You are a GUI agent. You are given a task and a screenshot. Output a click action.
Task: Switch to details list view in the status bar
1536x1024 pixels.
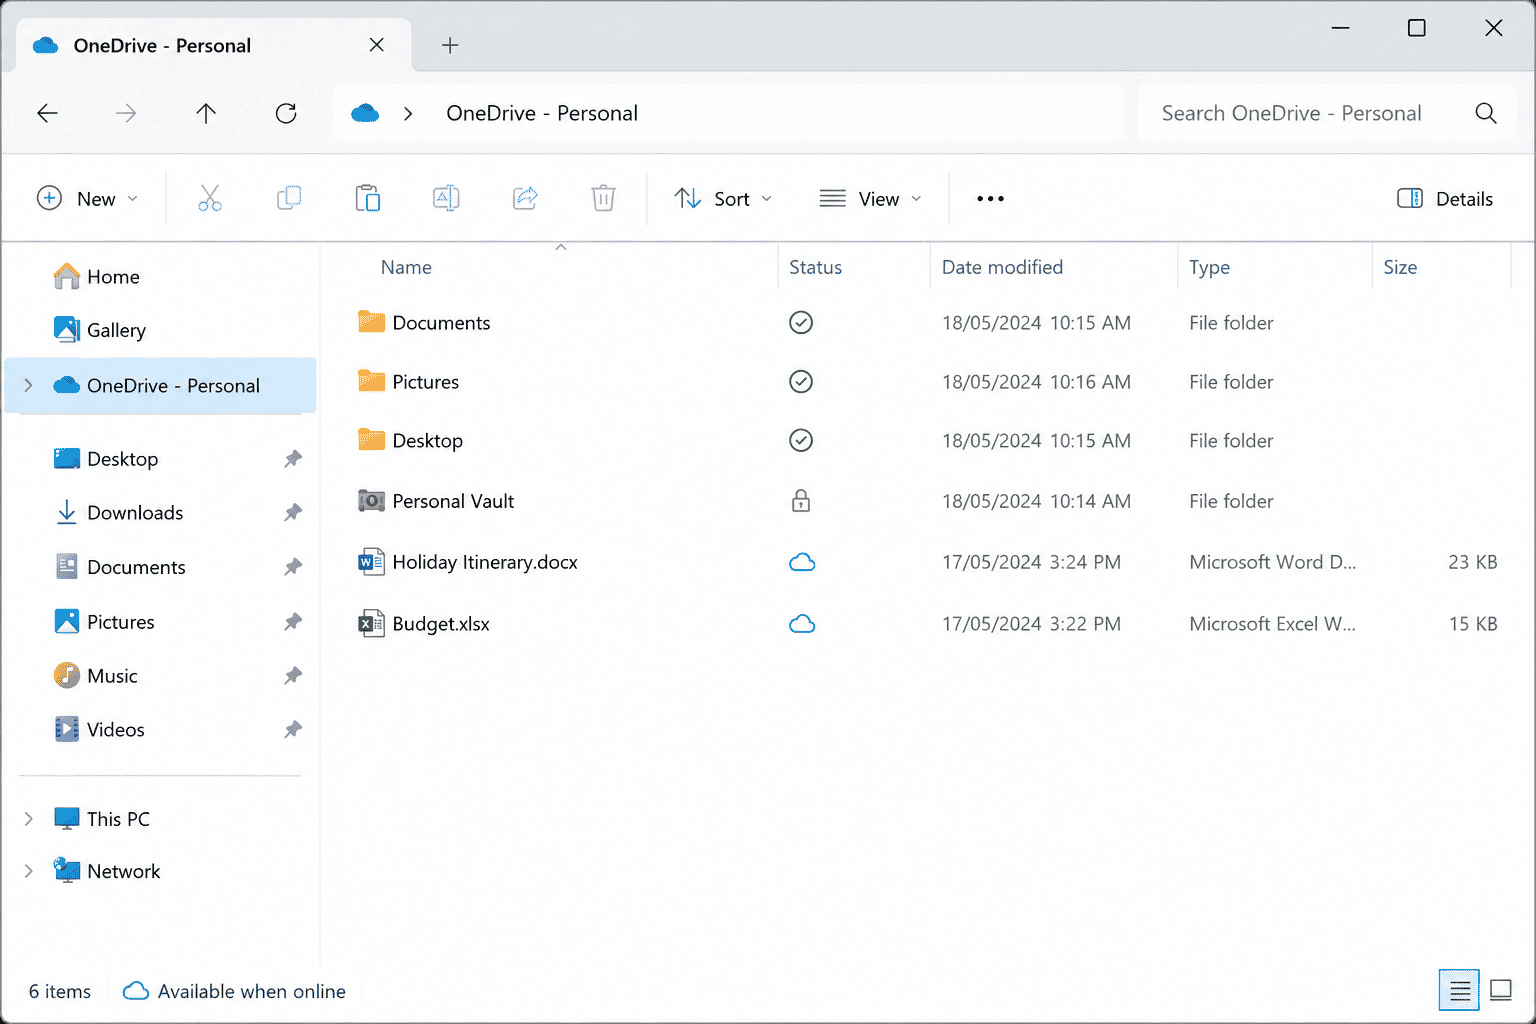coord(1459,990)
